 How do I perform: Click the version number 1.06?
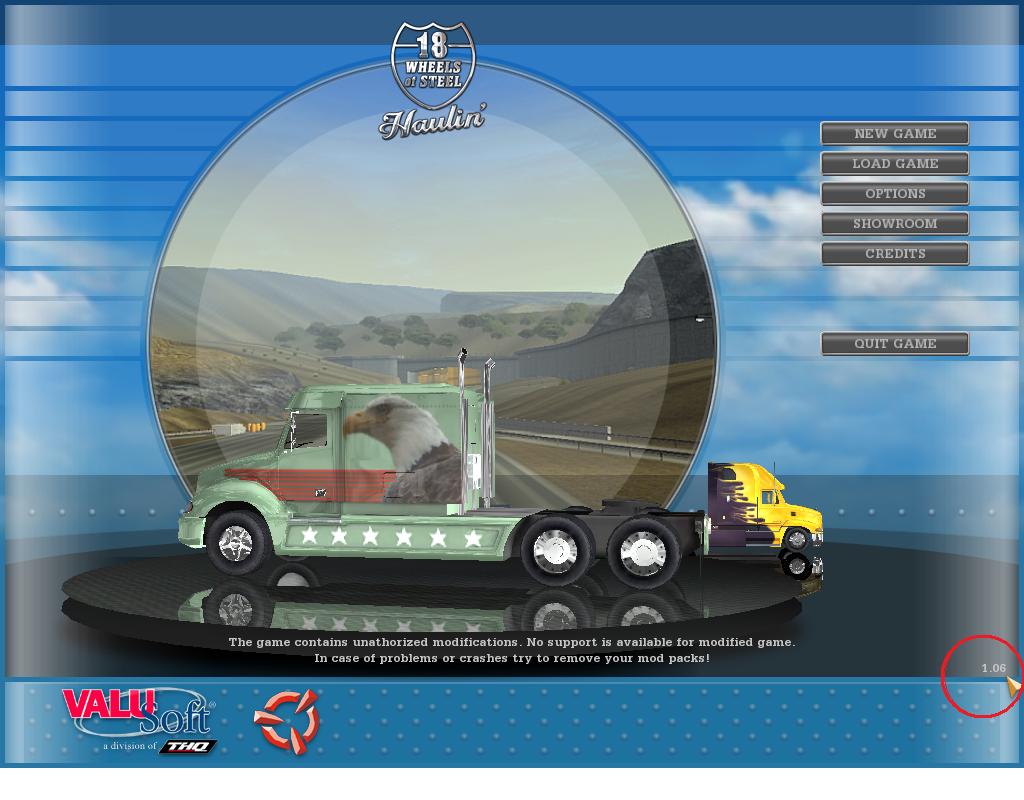click(993, 668)
